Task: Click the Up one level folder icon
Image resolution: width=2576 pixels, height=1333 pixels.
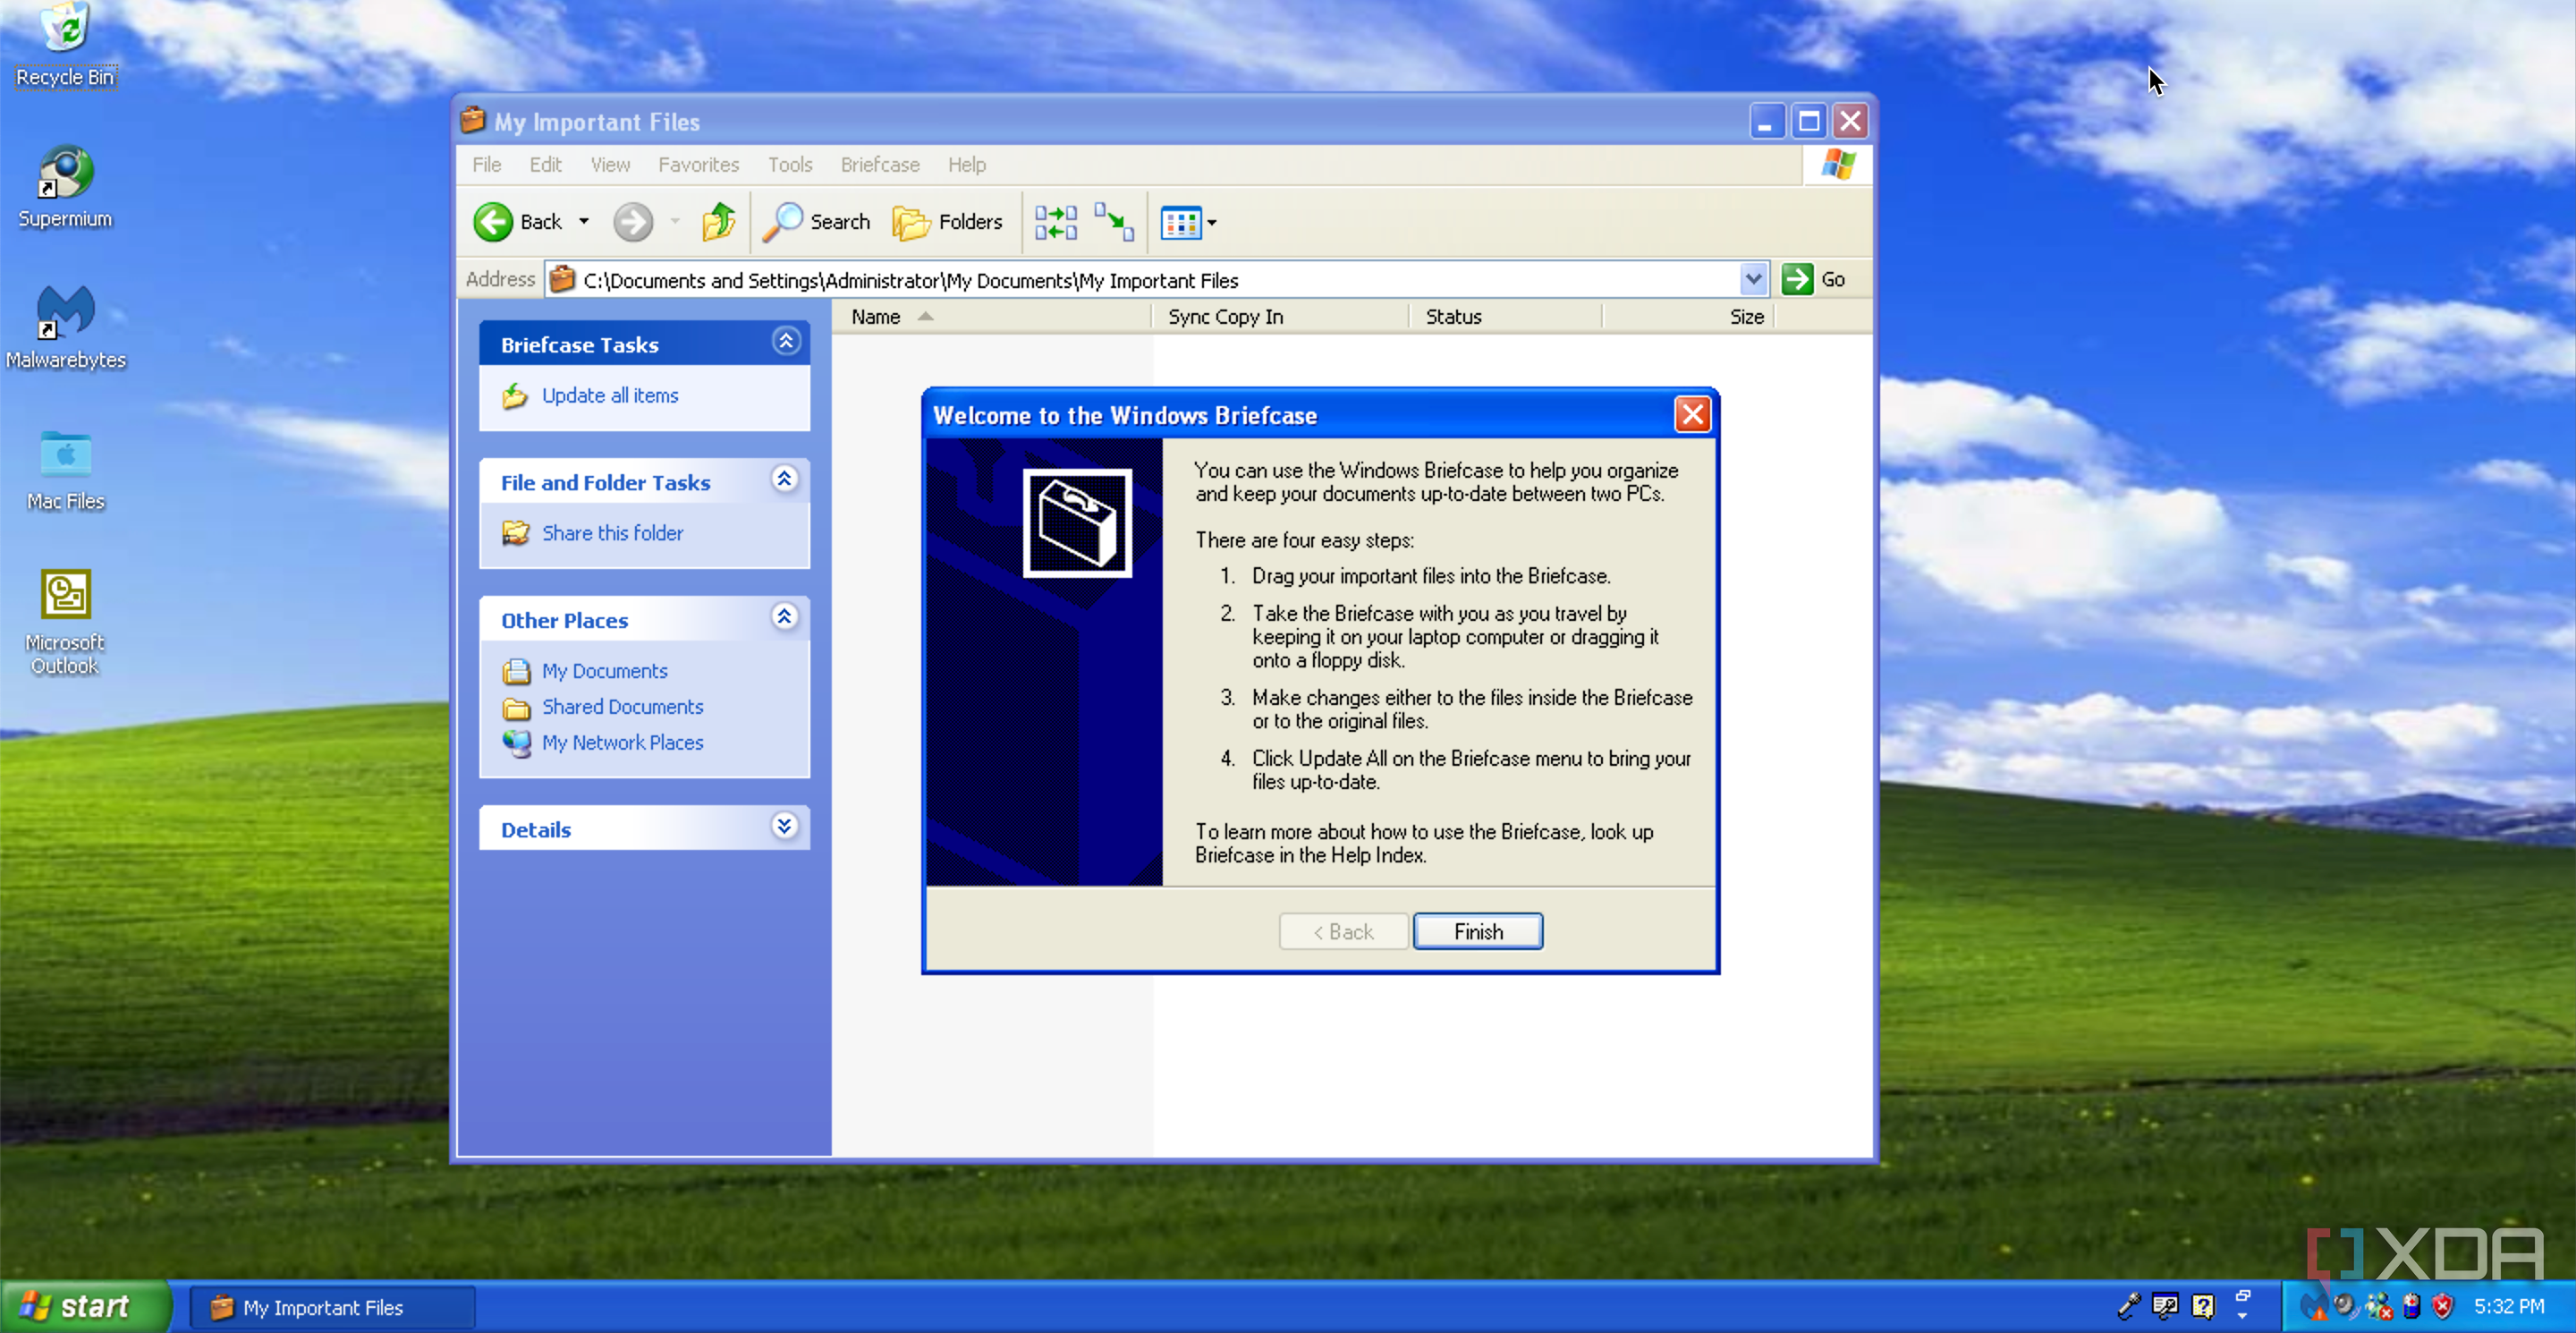Action: click(717, 222)
